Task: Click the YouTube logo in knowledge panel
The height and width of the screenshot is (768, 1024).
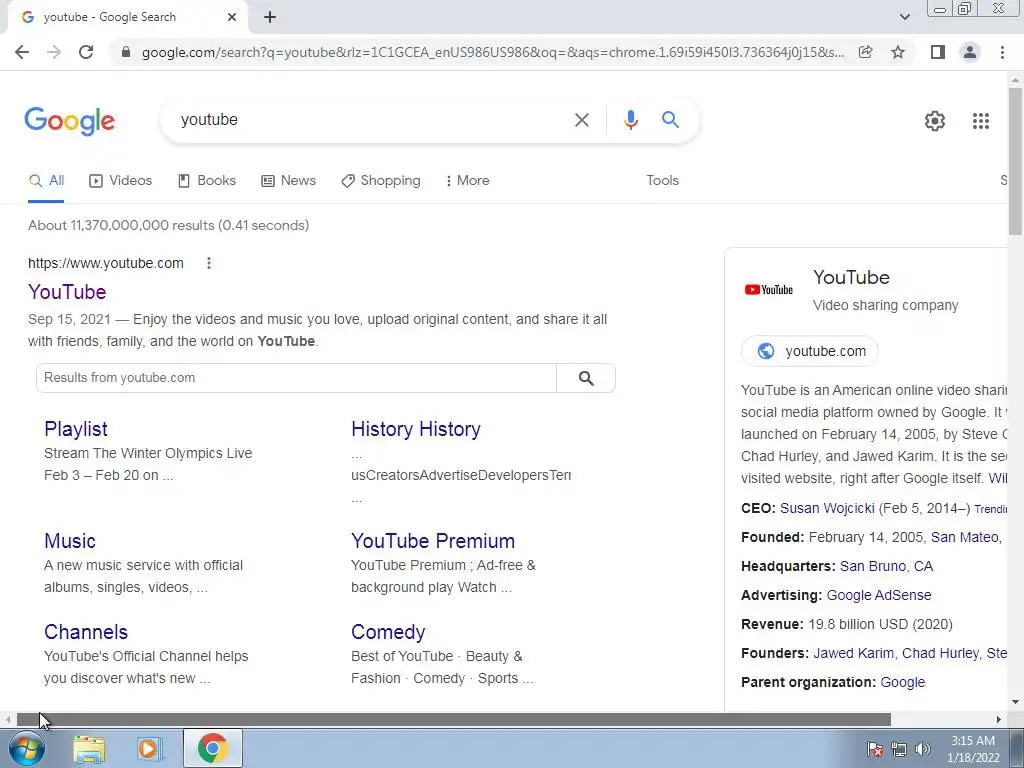Action: 769,290
